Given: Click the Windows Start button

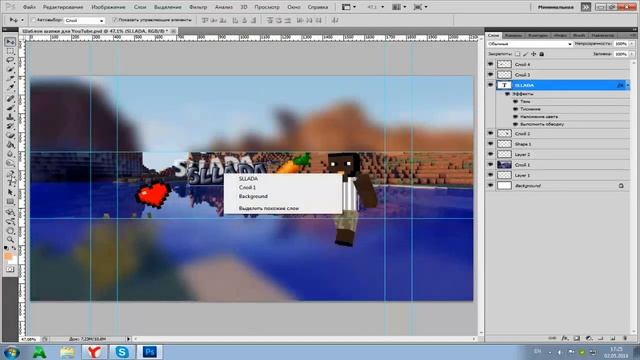Looking at the screenshot, I should coord(11,352).
